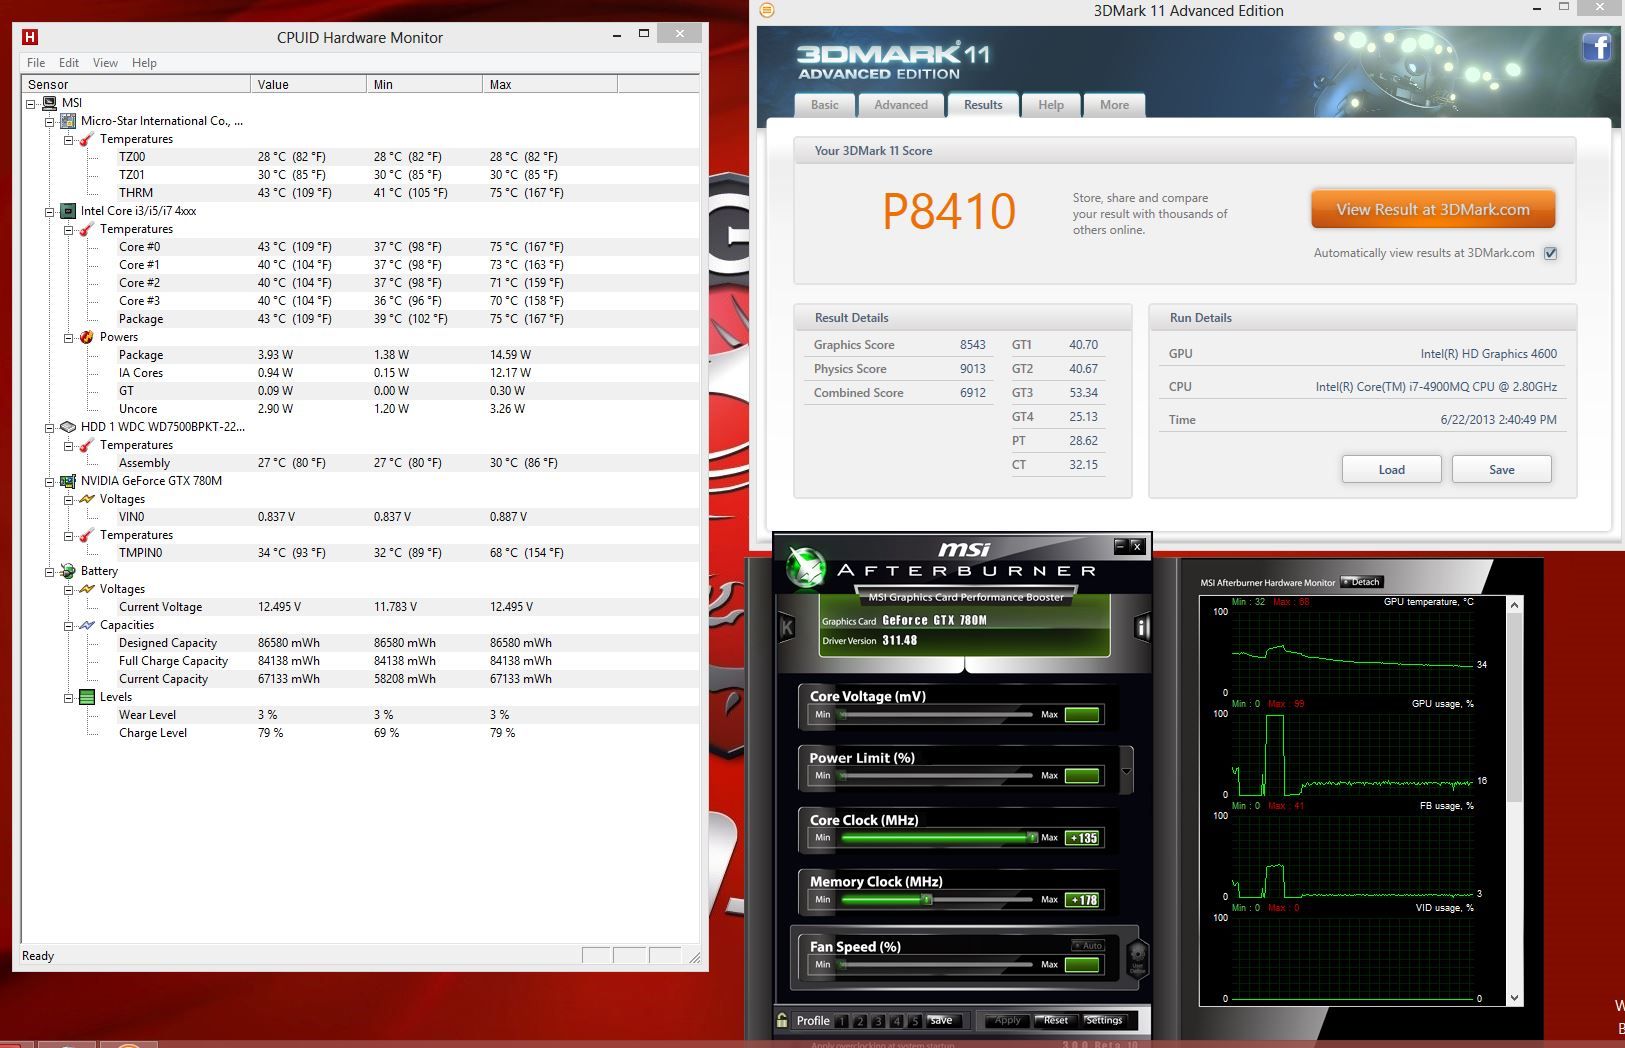Click the 3DMark title bar orange icon

pyautogui.click(x=767, y=10)
